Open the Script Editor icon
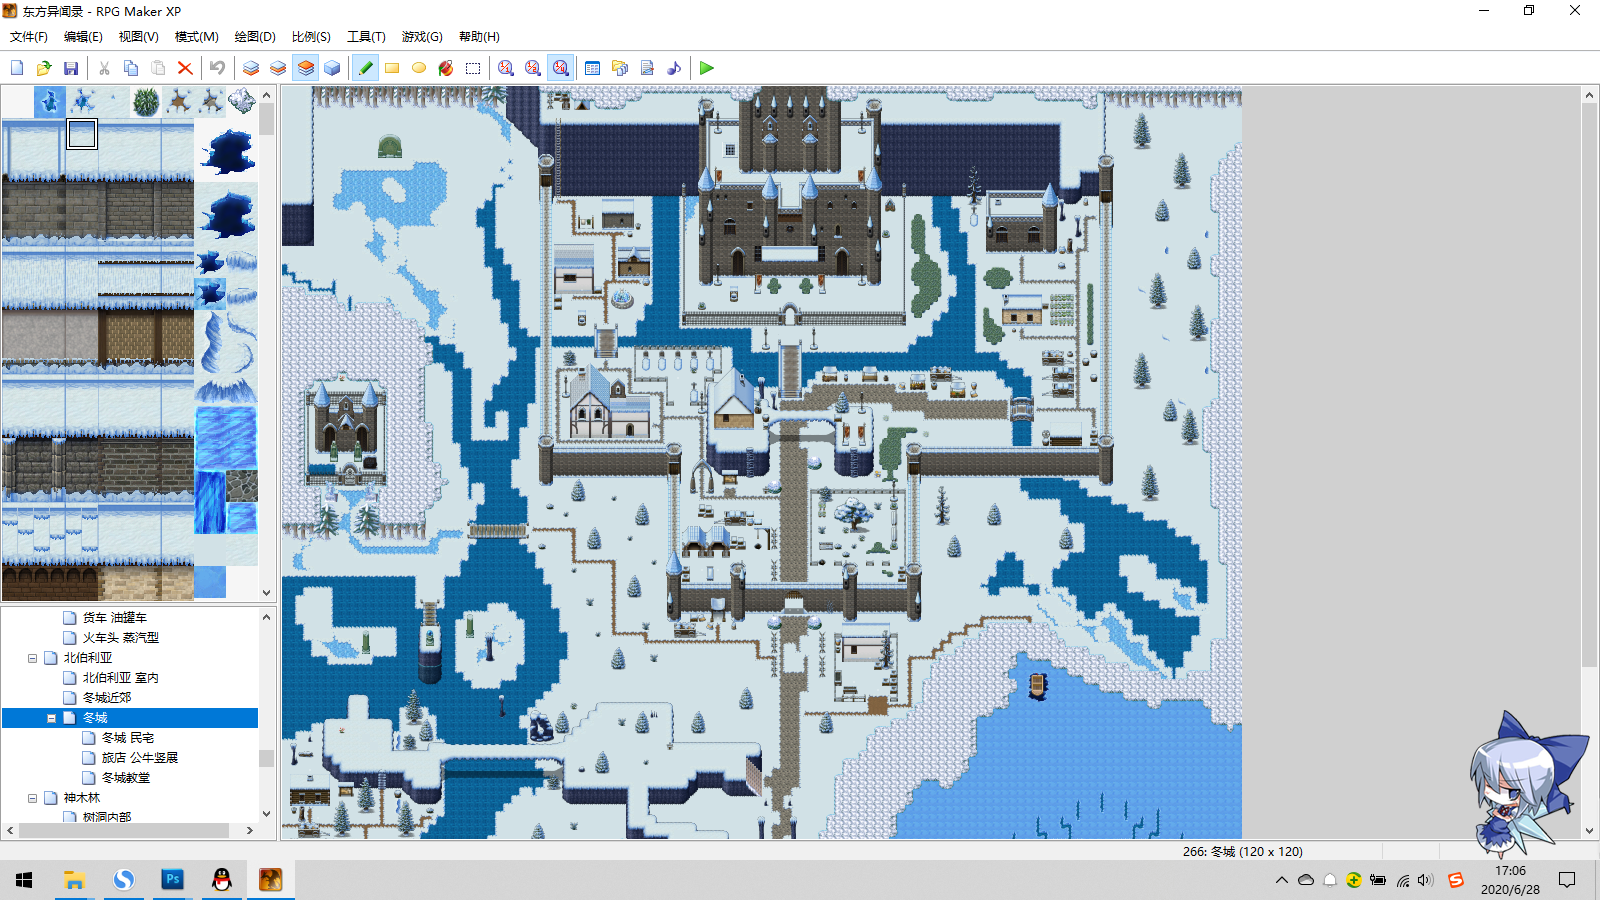 pyautogui.click(x=647, y=68)
